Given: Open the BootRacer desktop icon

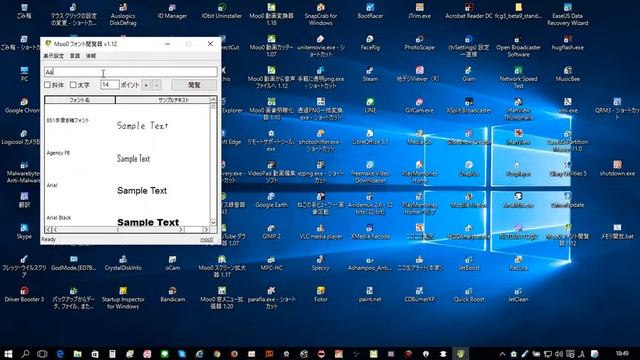Looking at the screenshot, I should tap(370, 12).
